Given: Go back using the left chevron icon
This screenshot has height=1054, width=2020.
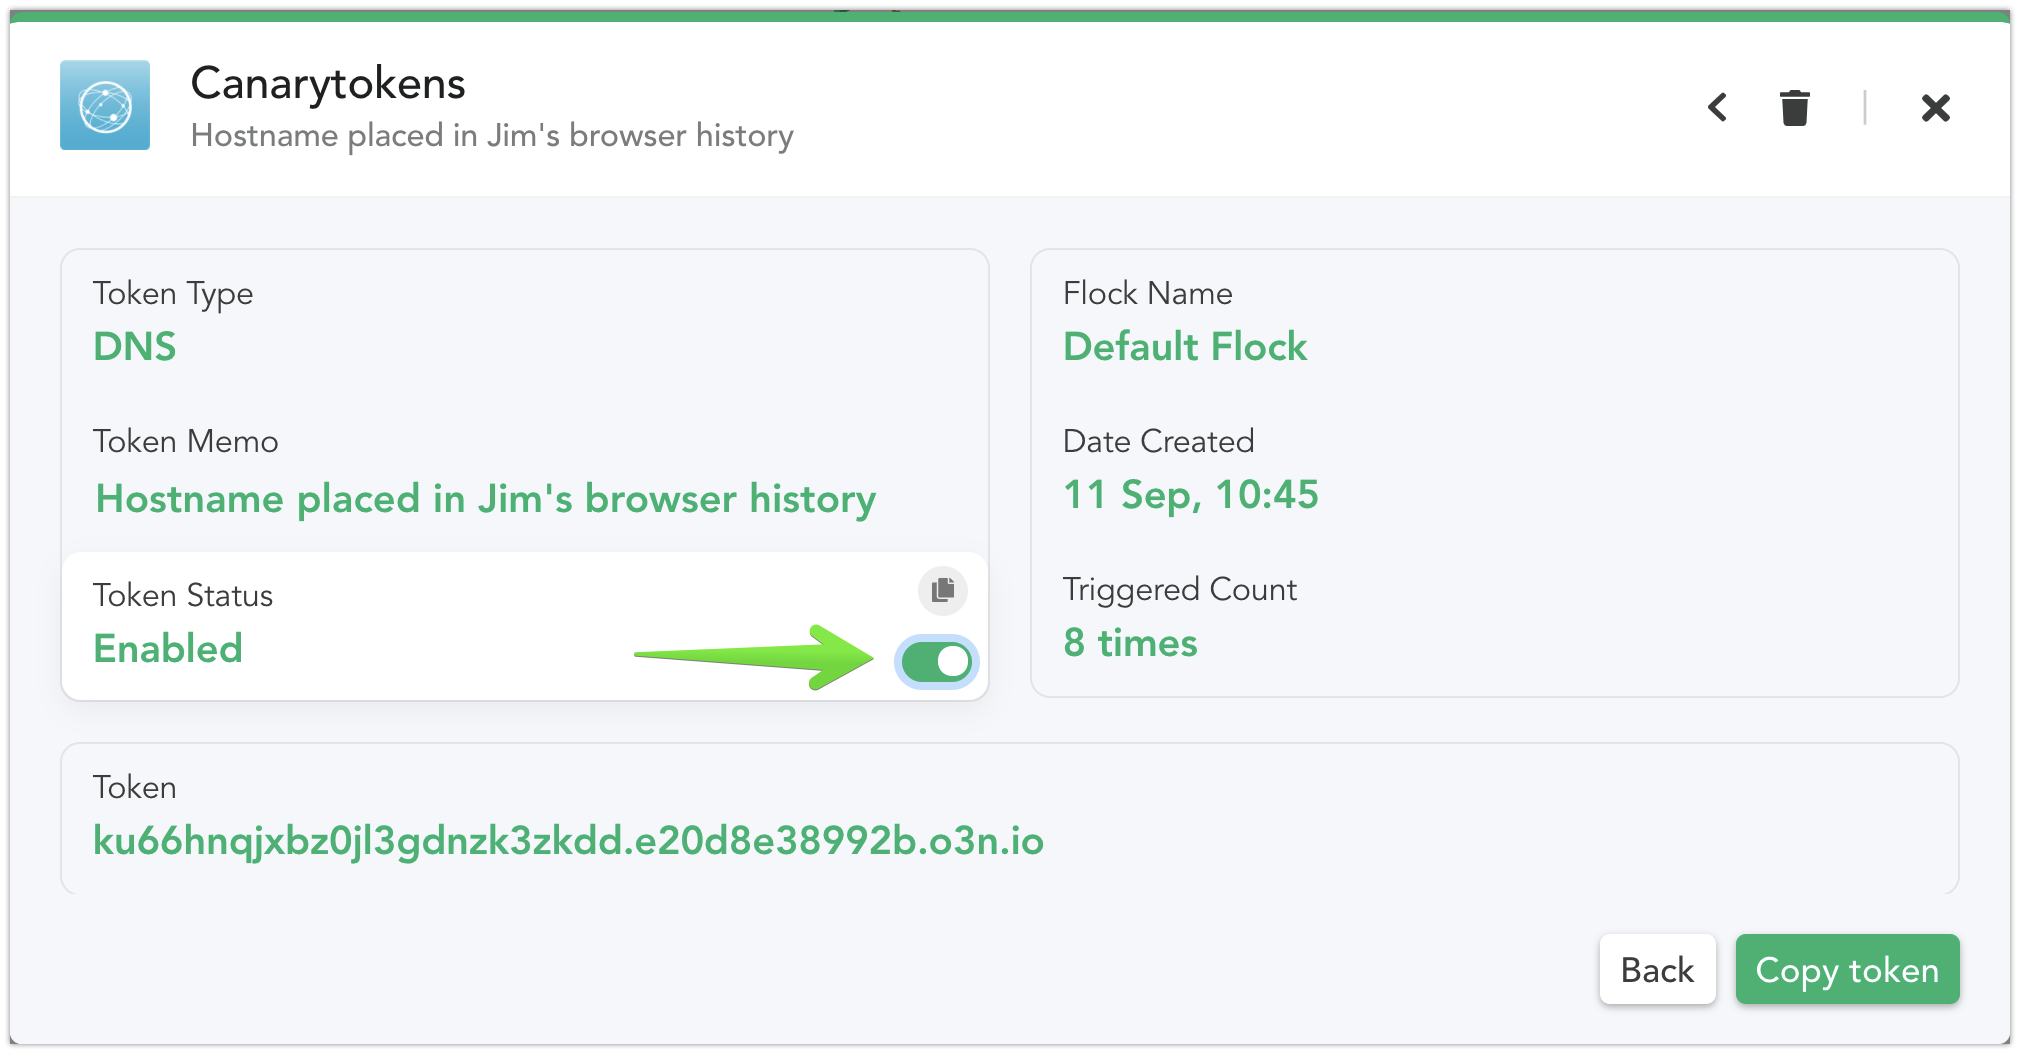Looking at the screenshot, I should [x=1717, y=107].
